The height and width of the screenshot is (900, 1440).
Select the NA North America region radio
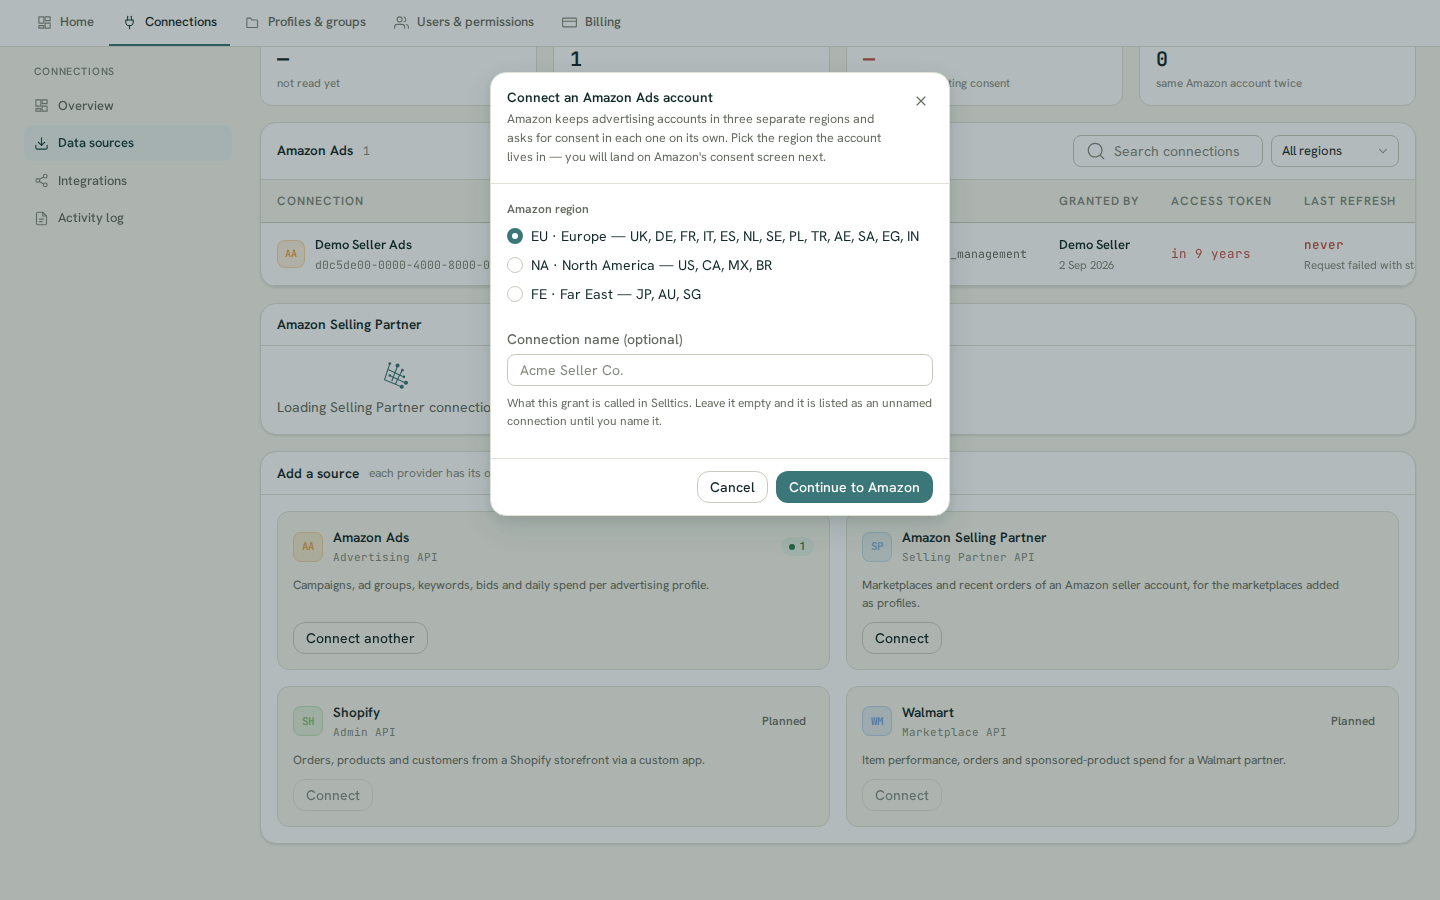[x=515, y=265]
